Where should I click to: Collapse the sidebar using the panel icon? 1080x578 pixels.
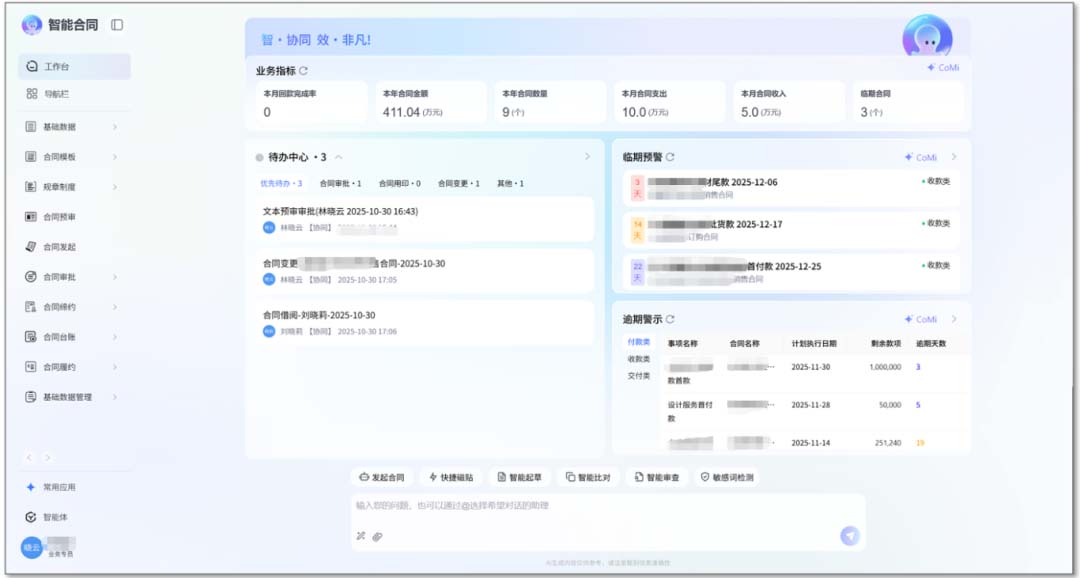[117, 25]
